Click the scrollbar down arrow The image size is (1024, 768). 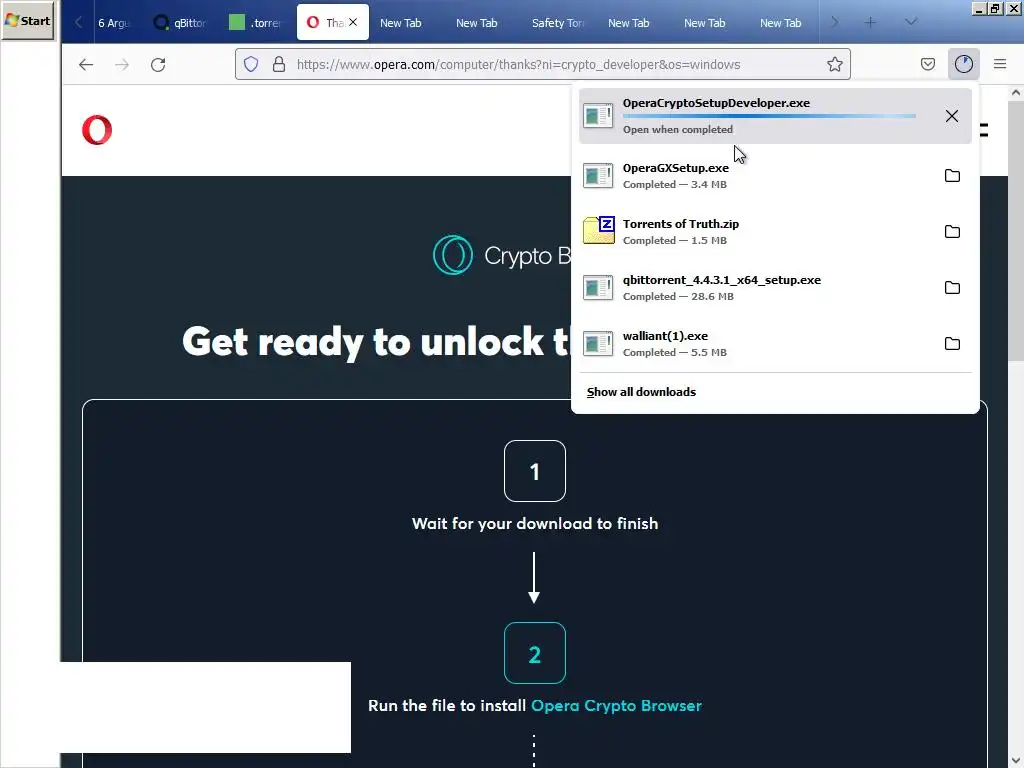coord(1016,761)
